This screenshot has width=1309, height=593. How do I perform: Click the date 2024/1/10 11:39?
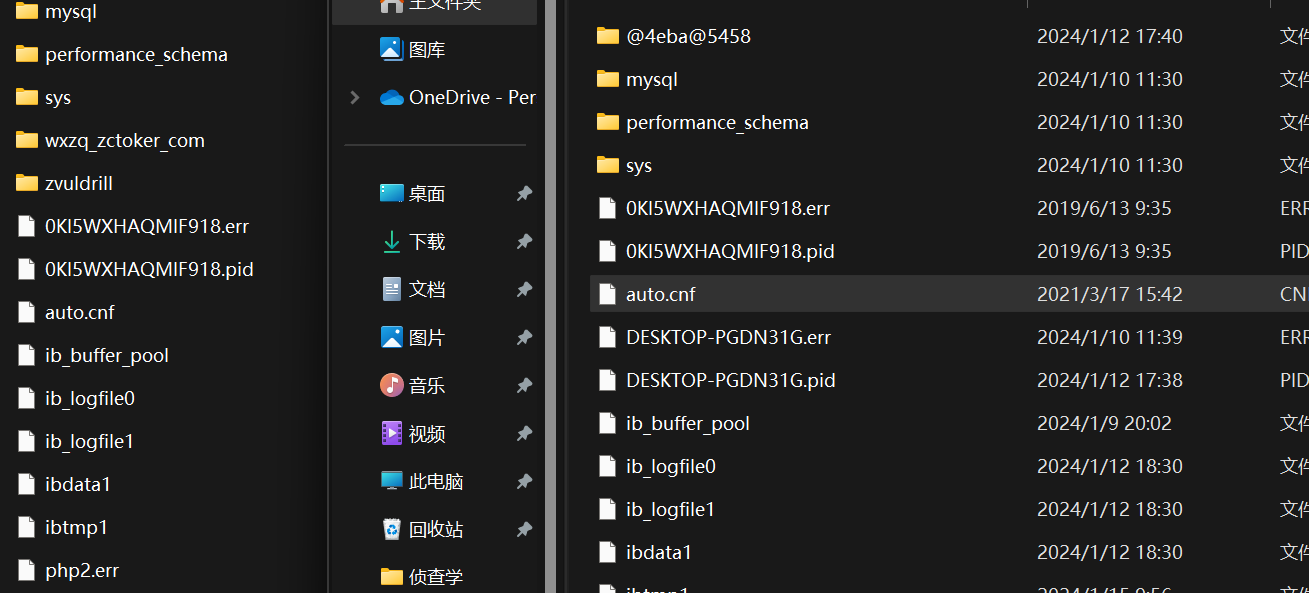1110,337
